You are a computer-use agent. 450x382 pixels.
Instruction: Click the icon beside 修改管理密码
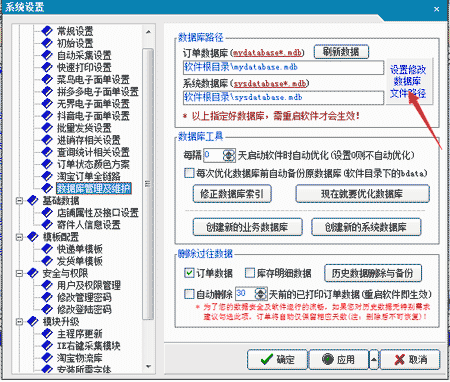[47, 297]
